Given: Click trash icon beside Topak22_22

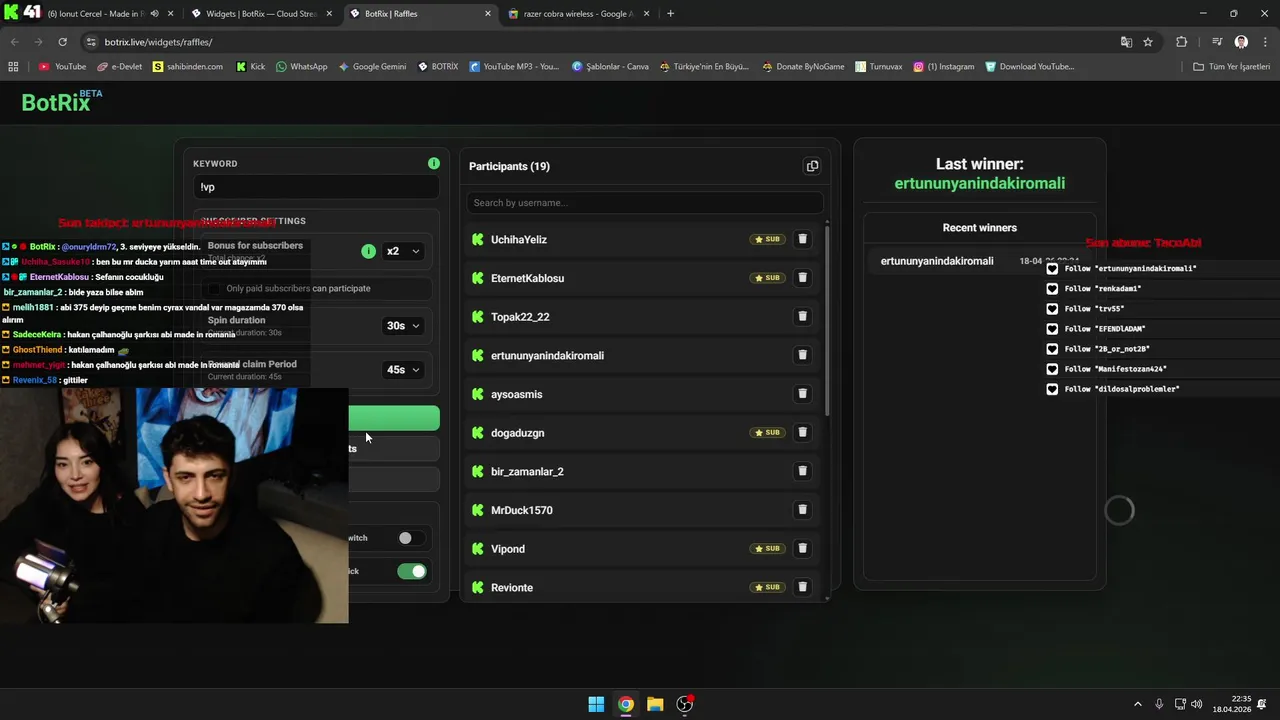Looking at the screenshot, I should click(x=802, y=316).
